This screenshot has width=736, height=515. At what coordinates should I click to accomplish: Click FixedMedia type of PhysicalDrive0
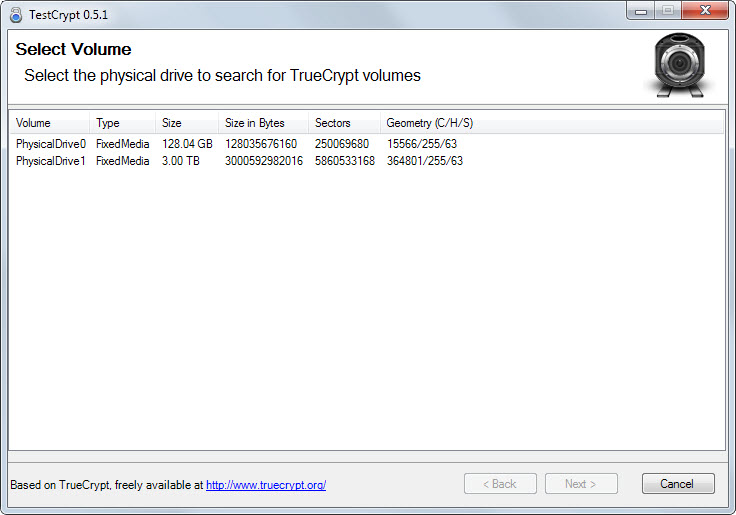(123, 144)
